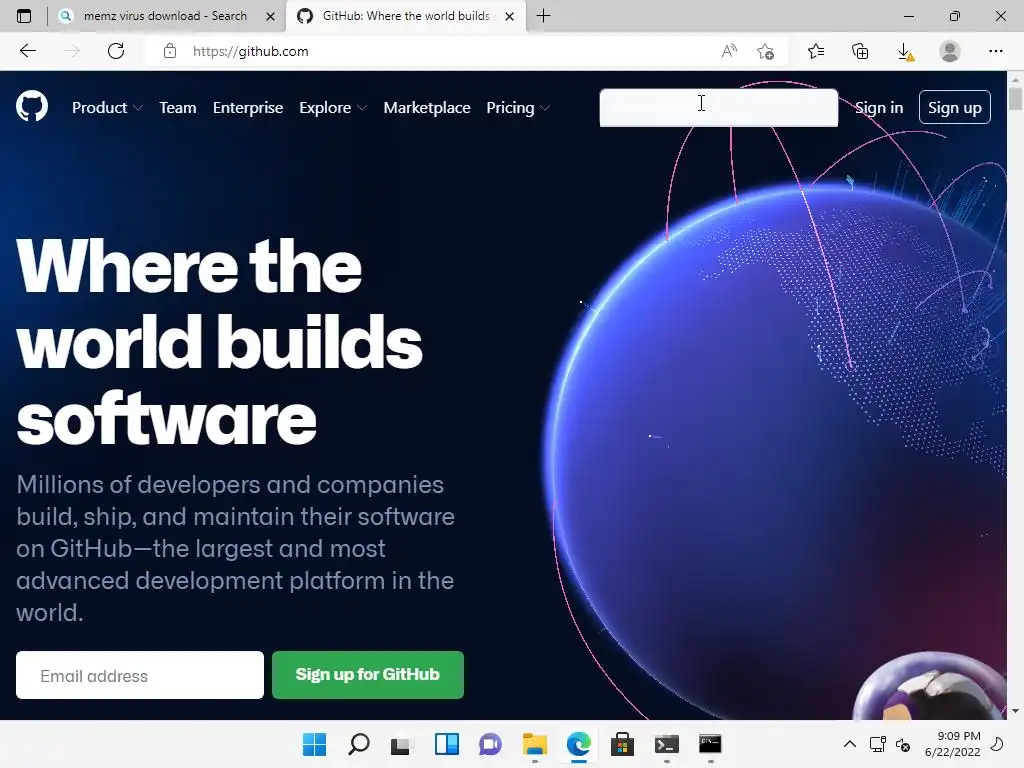
Task: Click Sign up for GitHub green button
Action: click(368, 675)
